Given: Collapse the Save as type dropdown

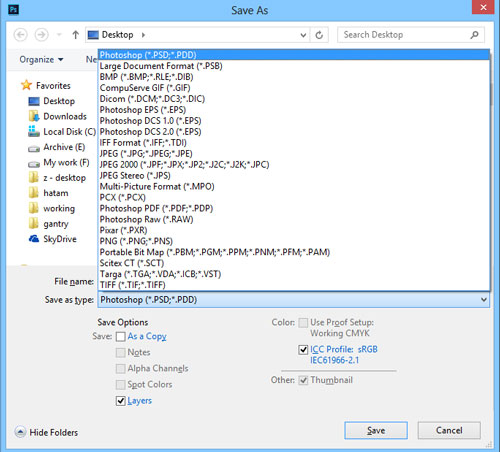Looking at the screenshot, I should click(484, 300).
